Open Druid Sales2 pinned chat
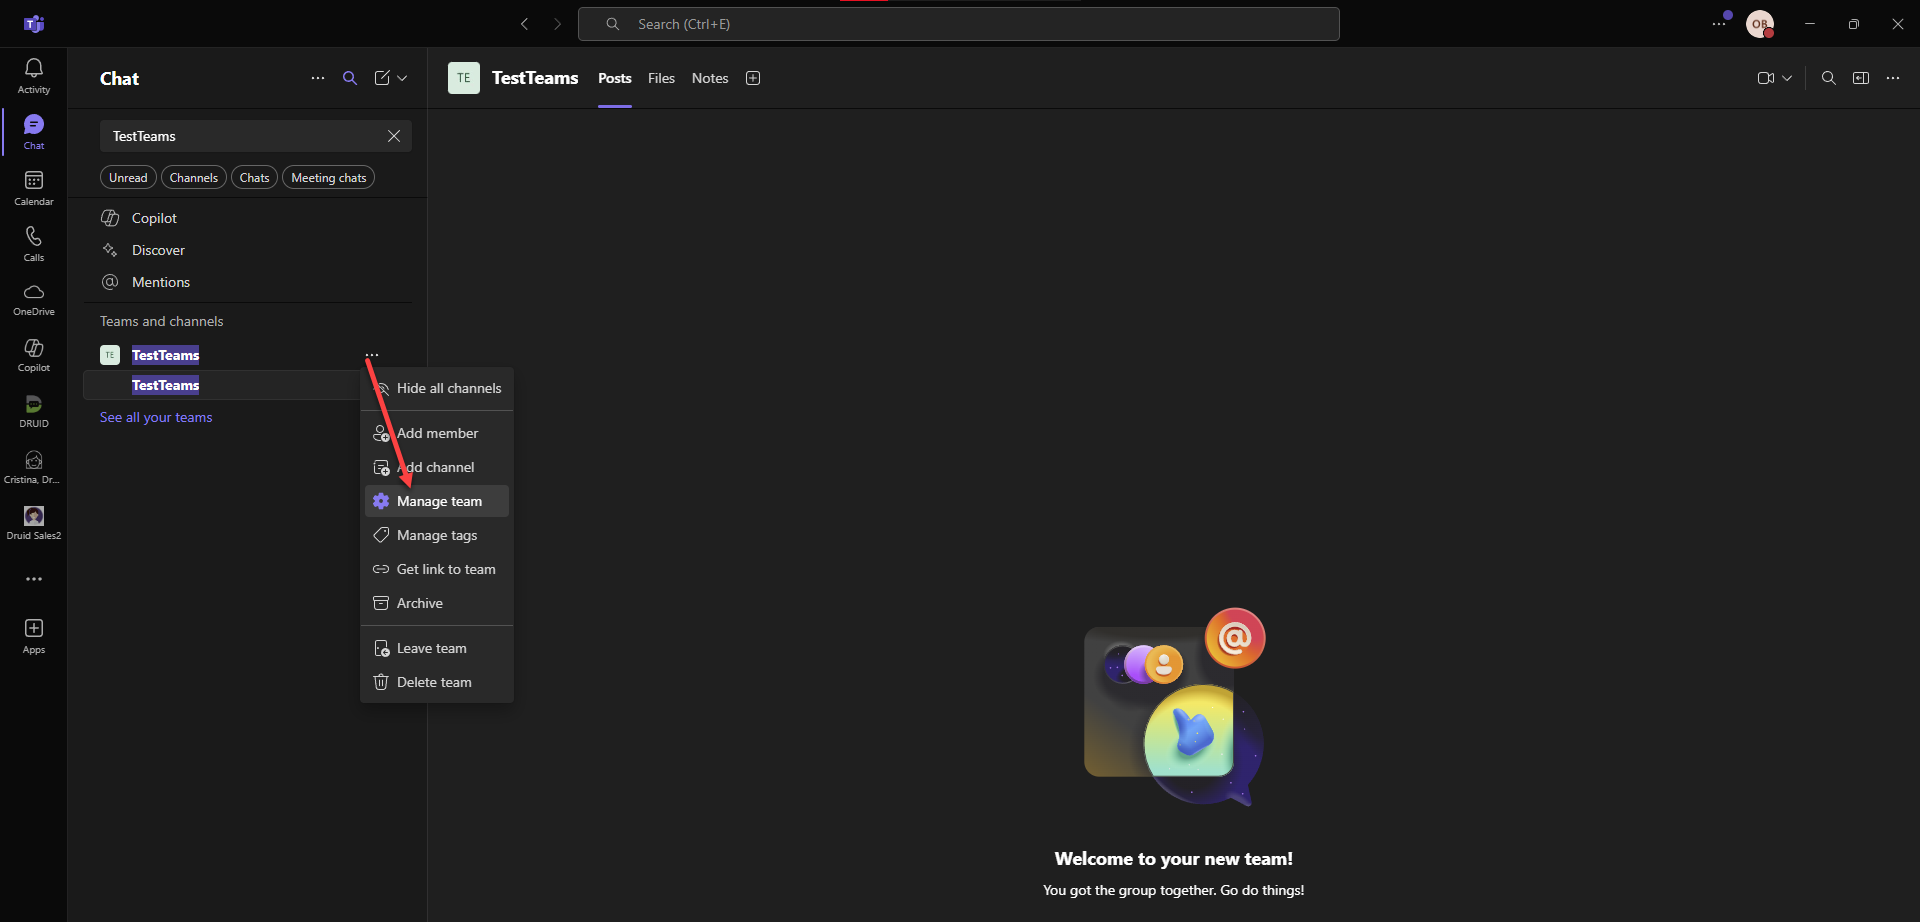1920x922 pixels. coord(34,523)
